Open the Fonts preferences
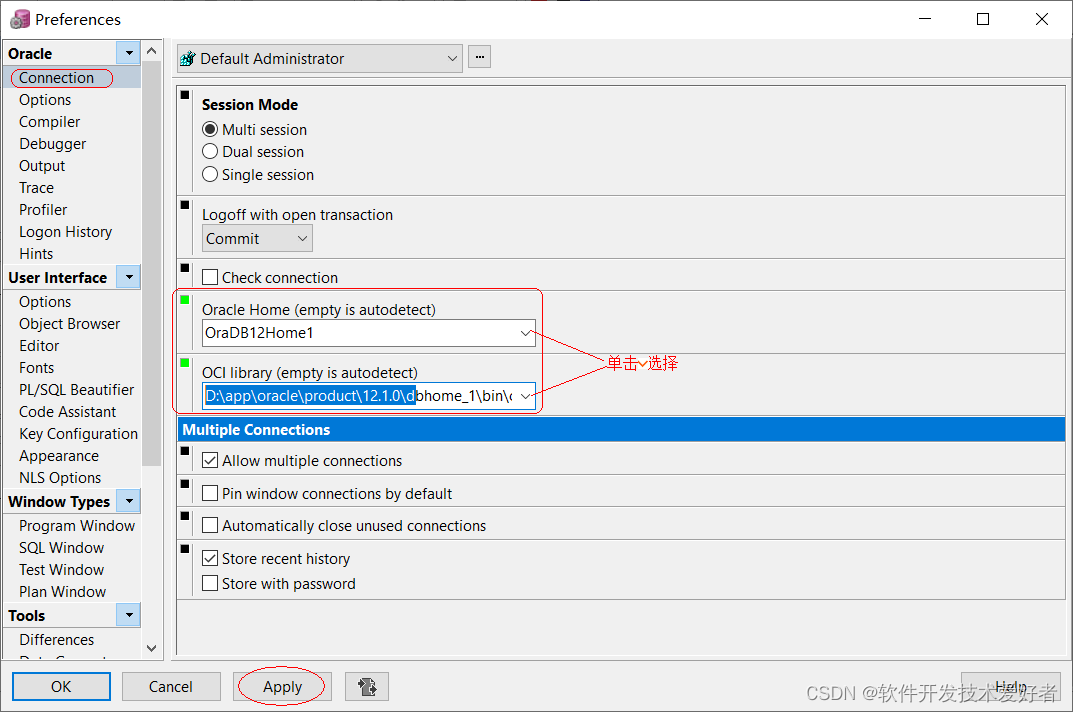The height and width of the screenshot is (712, 1073). pyautogui.click(x=36, y=368)
